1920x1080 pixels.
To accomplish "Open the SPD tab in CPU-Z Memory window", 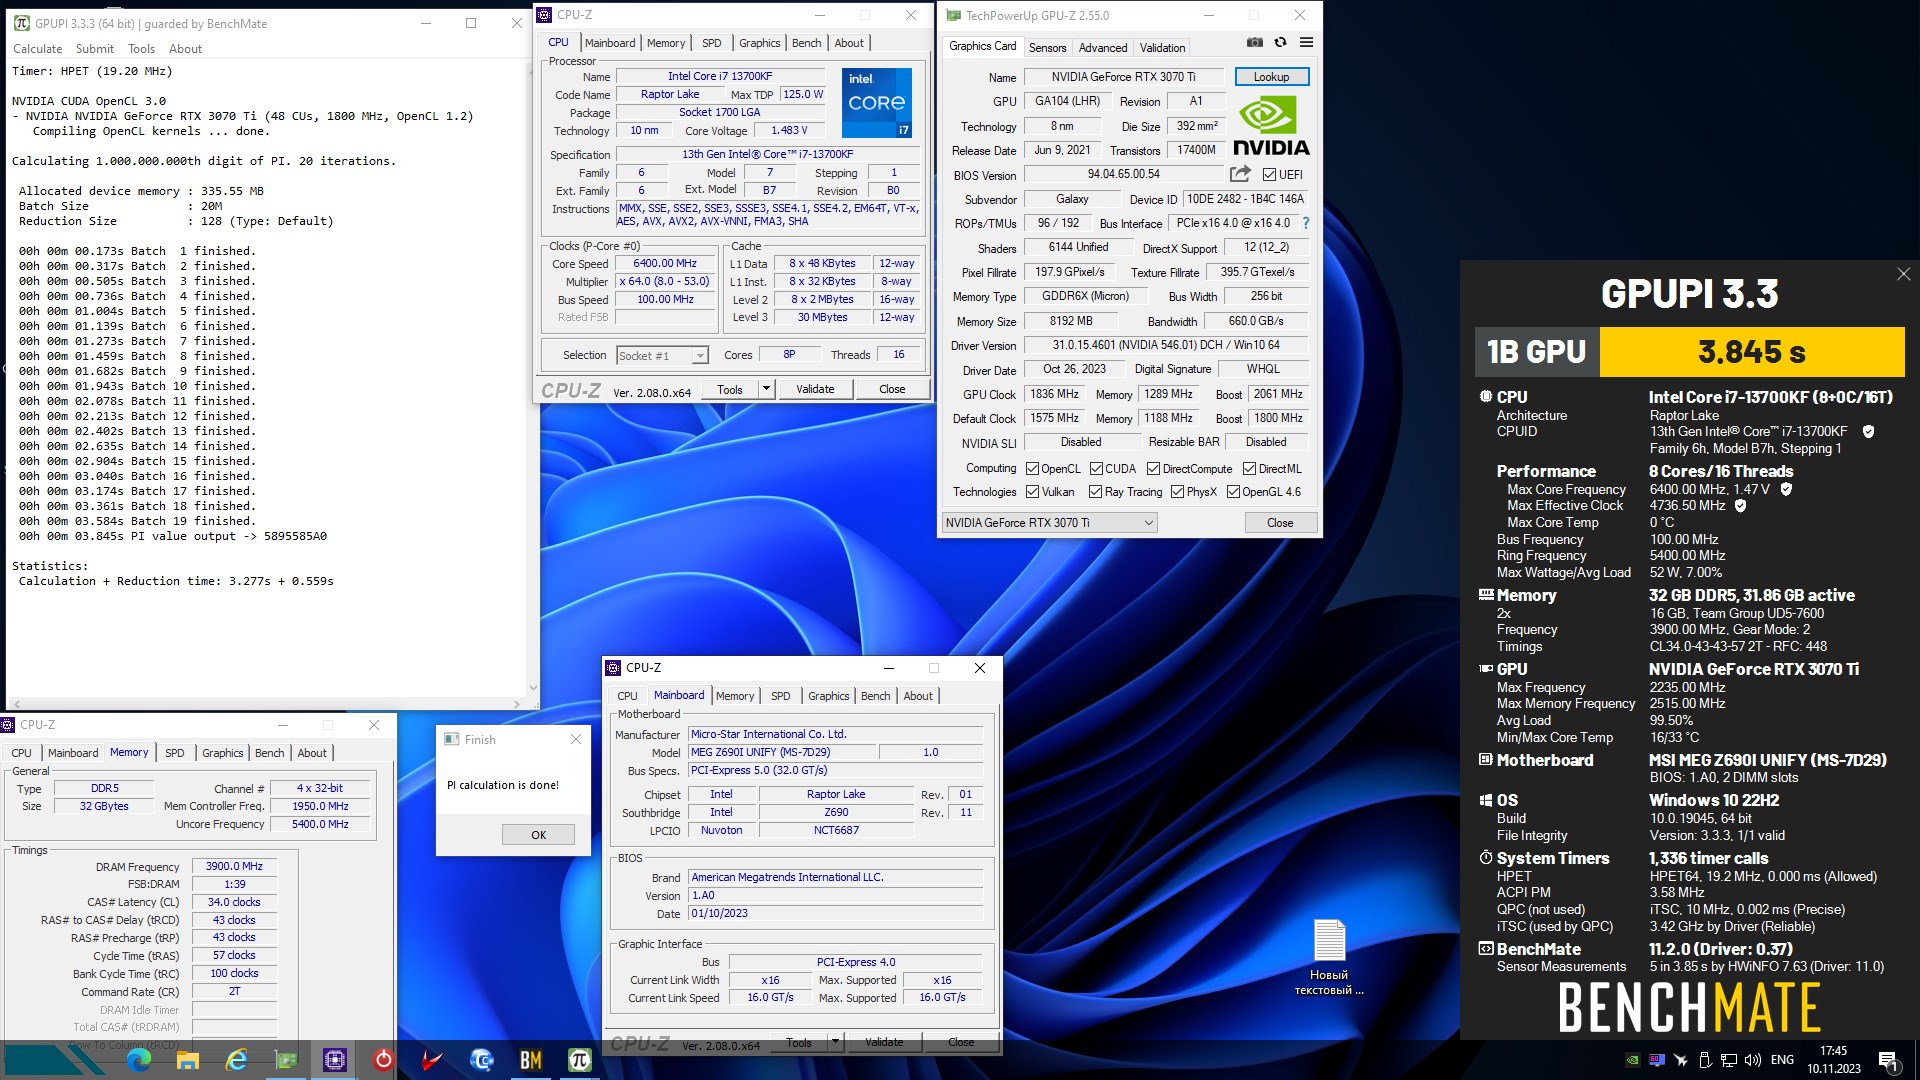I will click(x=175, y=753).
